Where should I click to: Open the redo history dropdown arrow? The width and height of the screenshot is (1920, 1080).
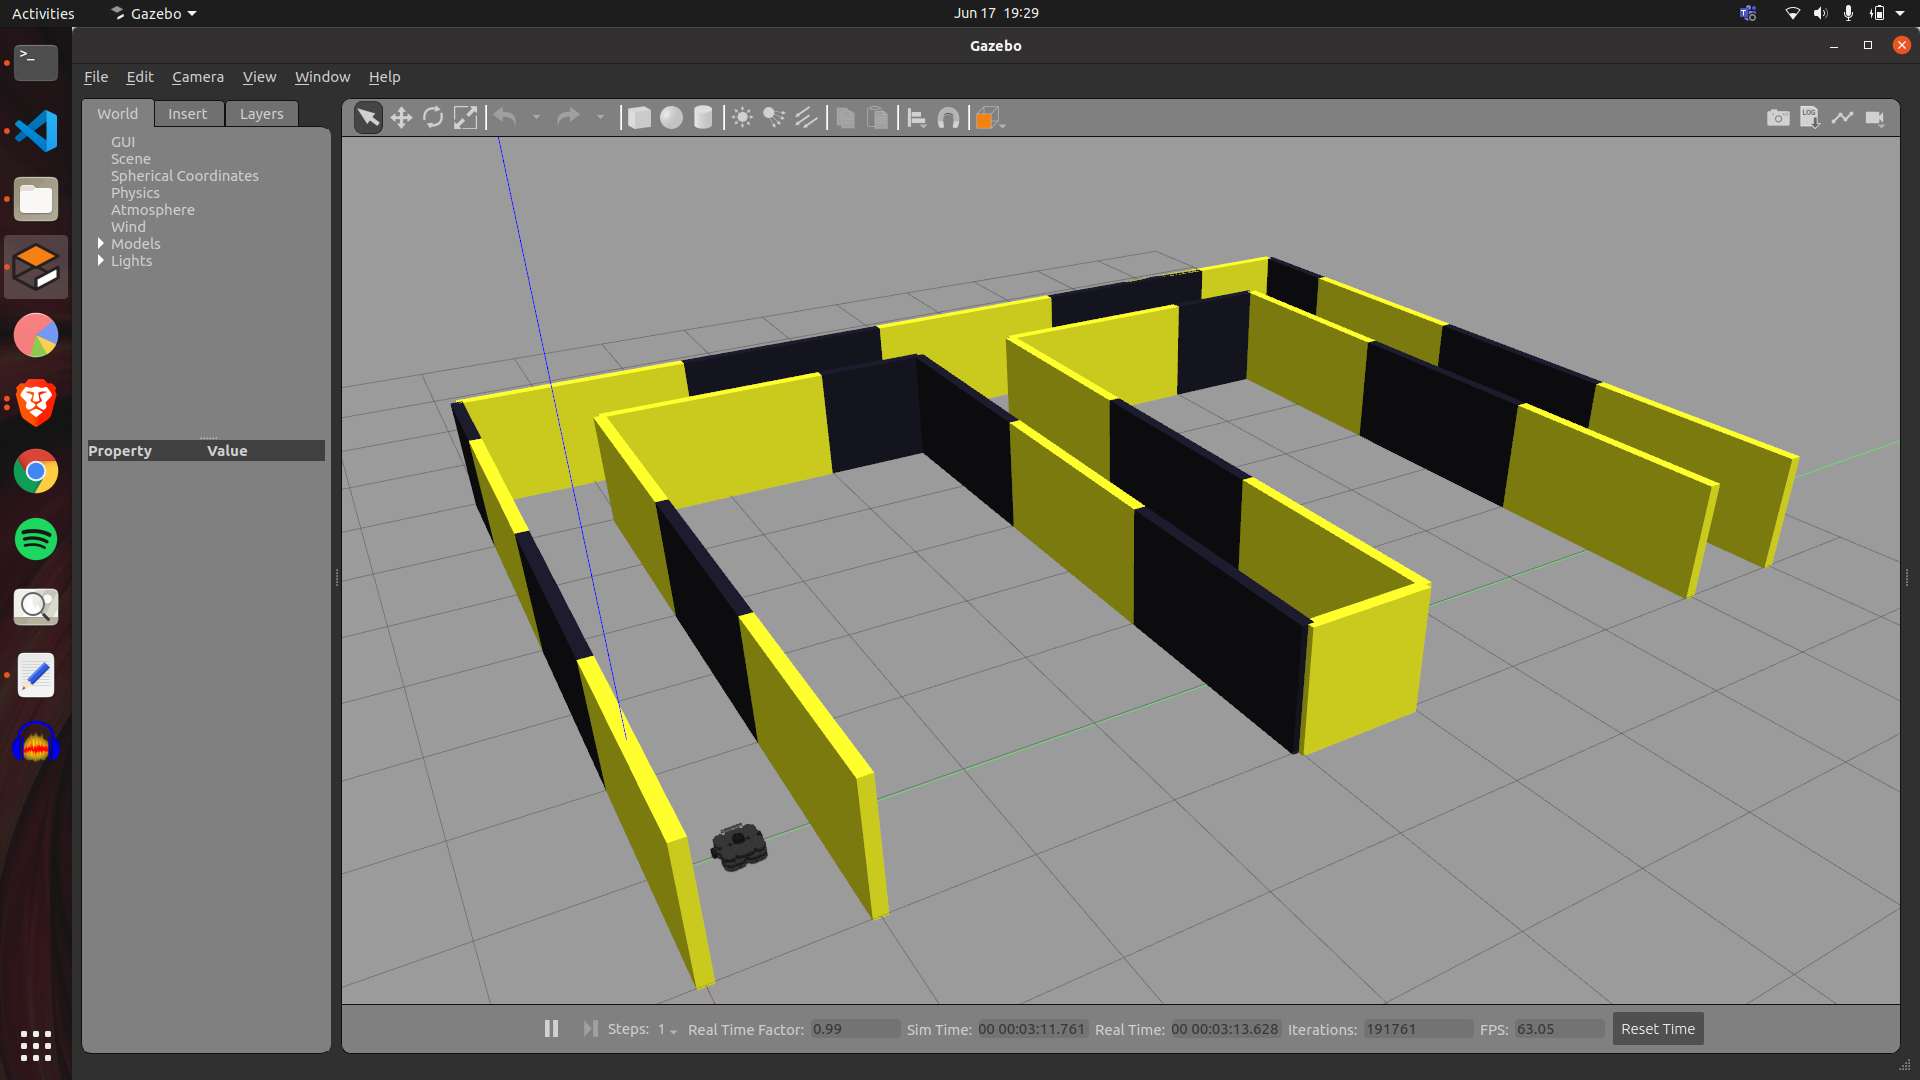[600, 118]
